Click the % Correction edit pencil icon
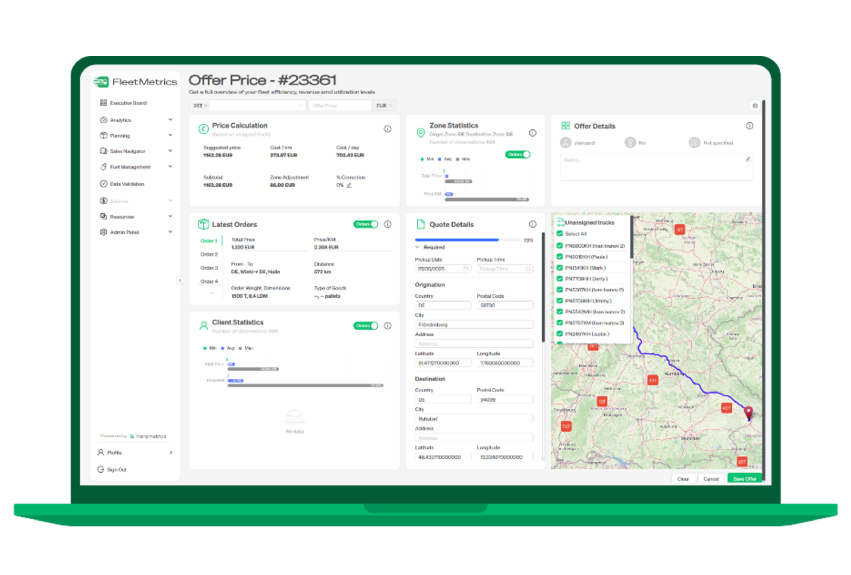 pyautogui.click(x=349, y=185)
